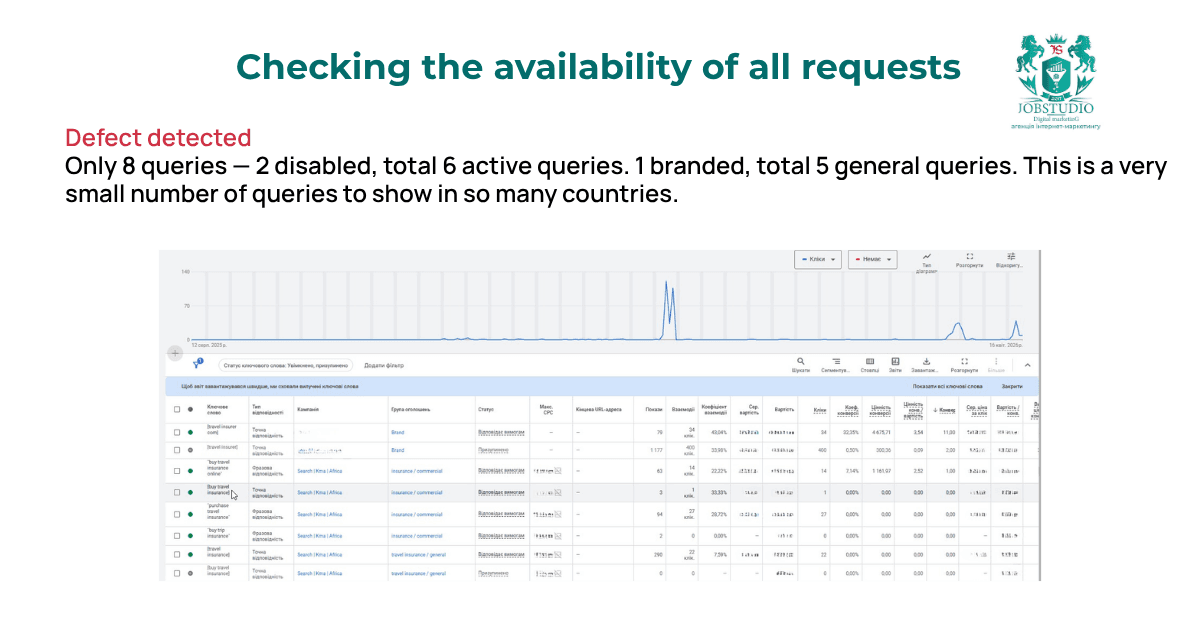Open travel insurance / general group for [travel insurance]
Image resolution: width=1200 pixels, height=628 pixels.
point(418,554)
